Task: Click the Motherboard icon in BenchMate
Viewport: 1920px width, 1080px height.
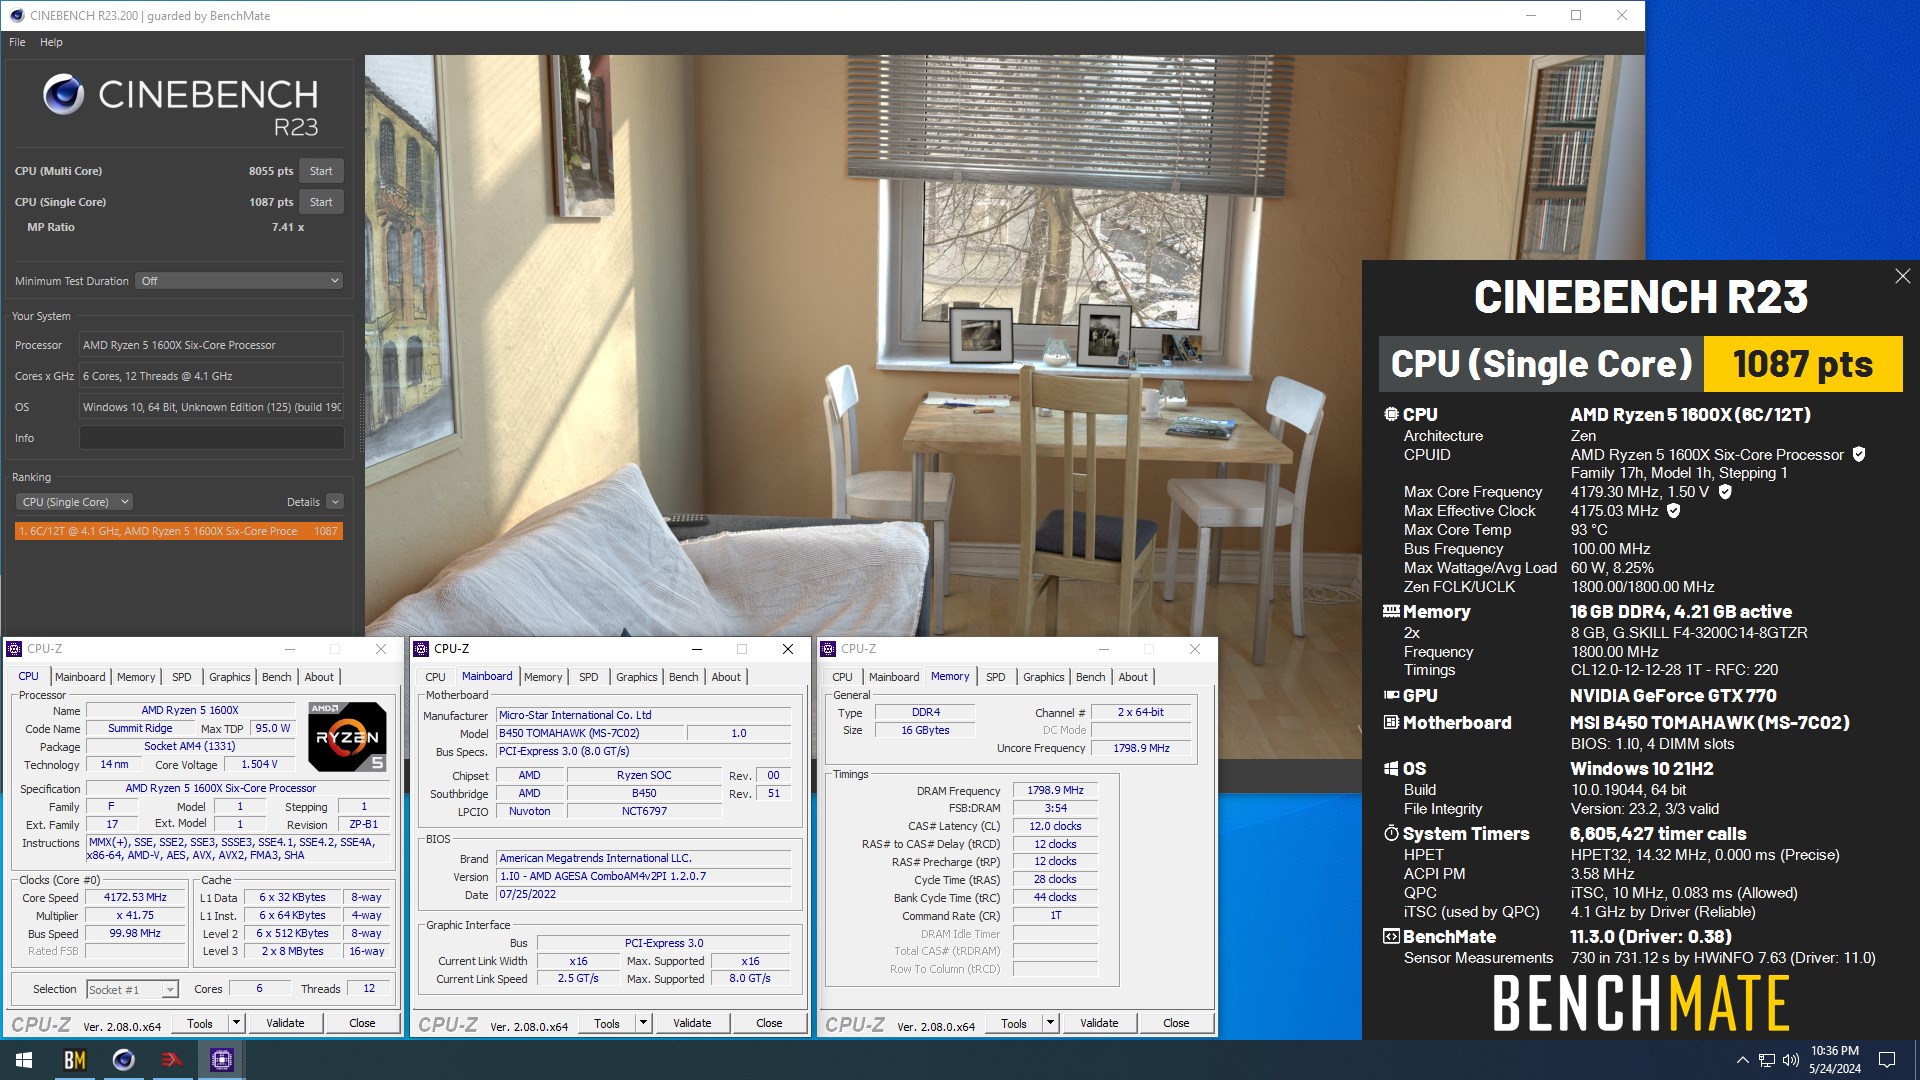Action: (1390, 722)
